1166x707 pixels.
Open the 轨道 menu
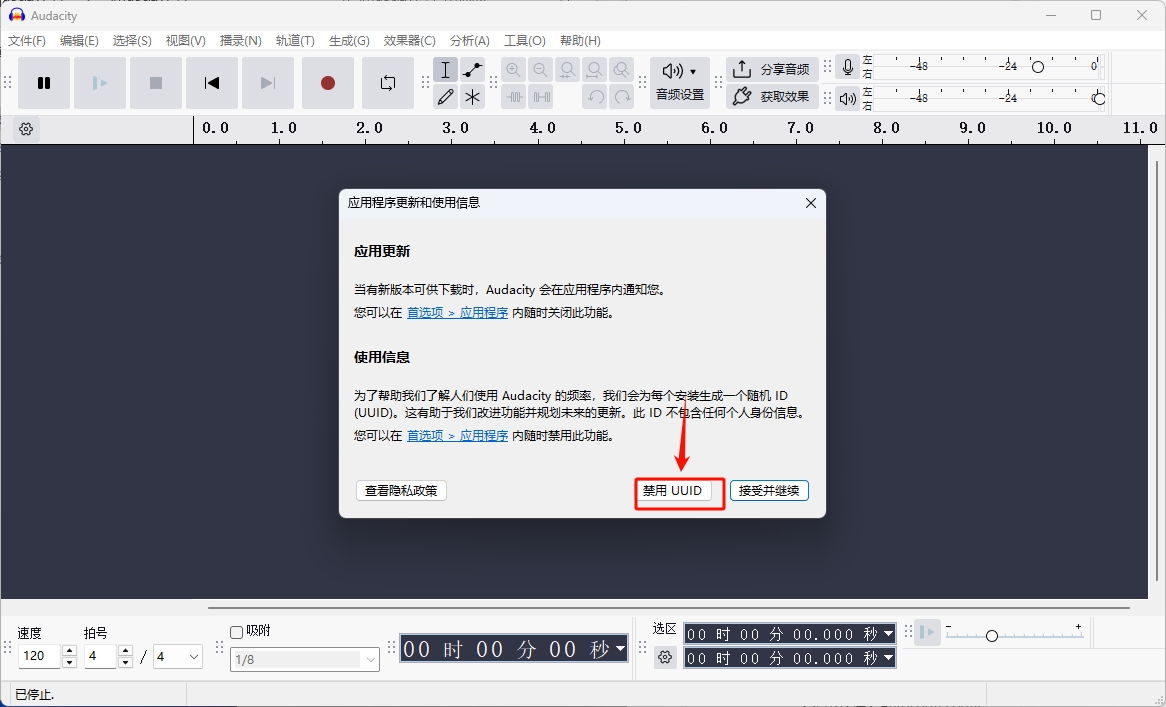[x=294, y=40]
